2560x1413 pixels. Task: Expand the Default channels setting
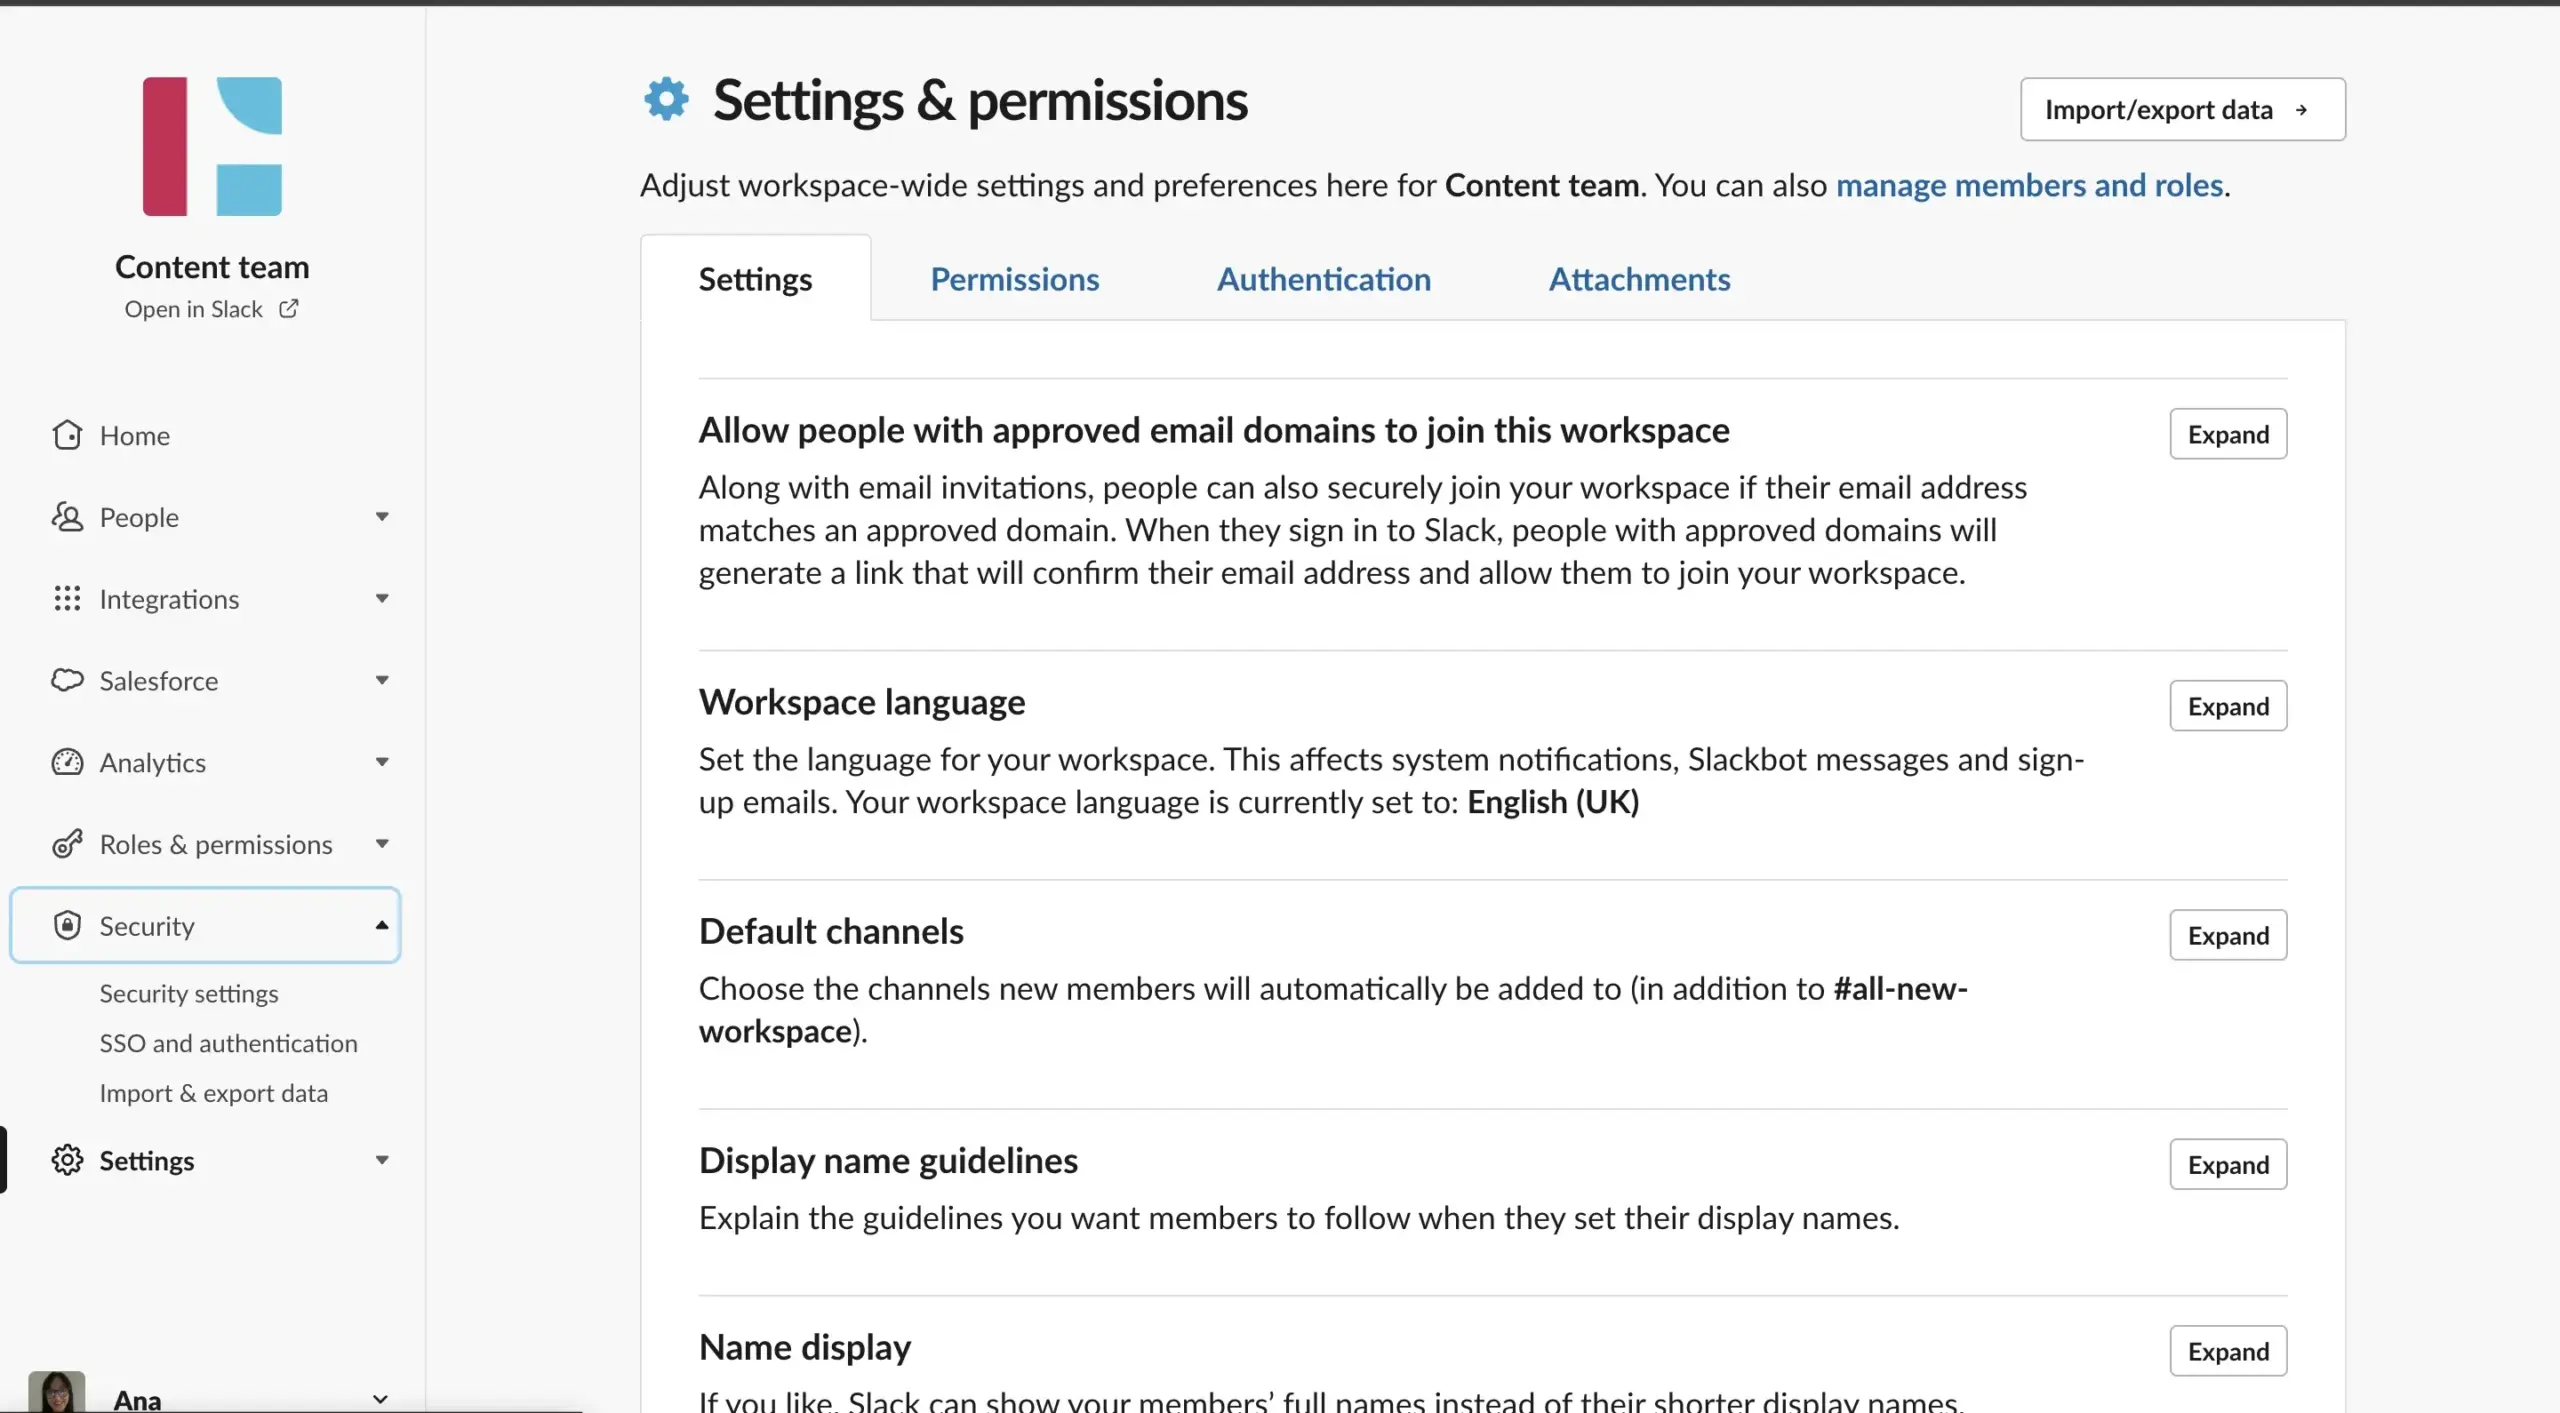(x=2228, y=935)
